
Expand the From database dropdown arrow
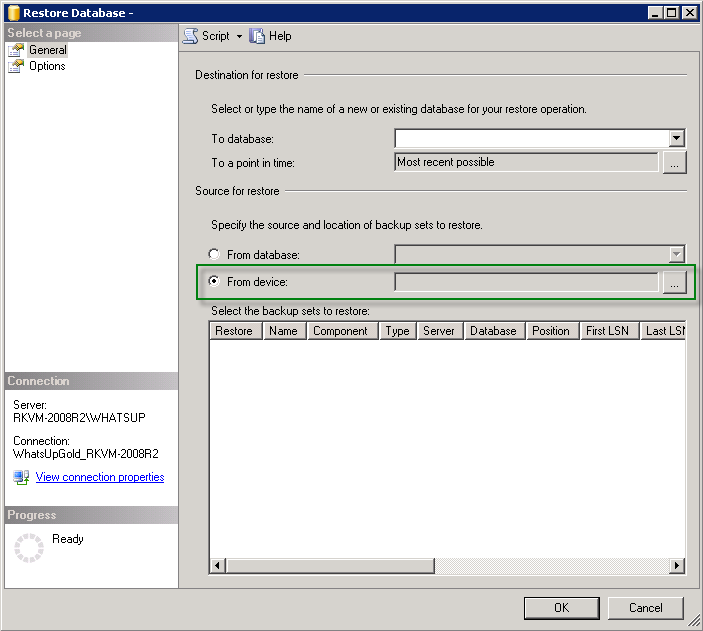point(677,254)
